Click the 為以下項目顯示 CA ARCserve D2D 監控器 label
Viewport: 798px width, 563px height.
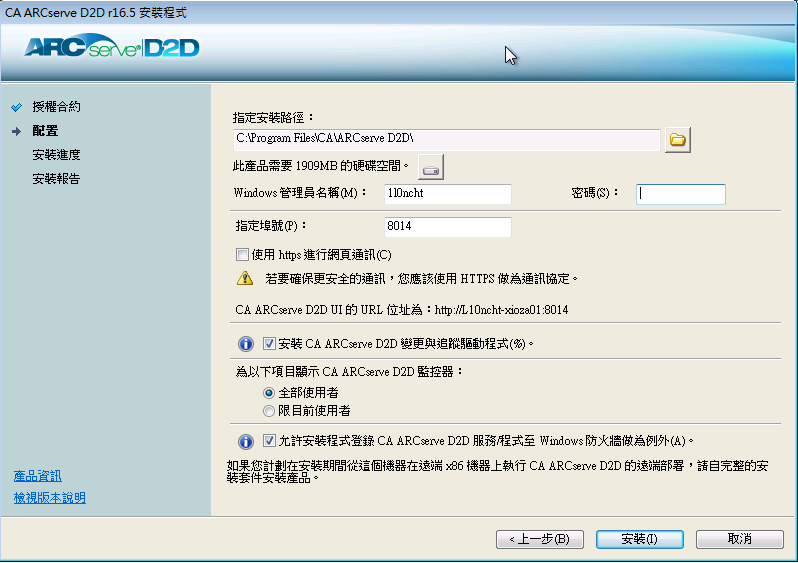click(x=349, y=372)
